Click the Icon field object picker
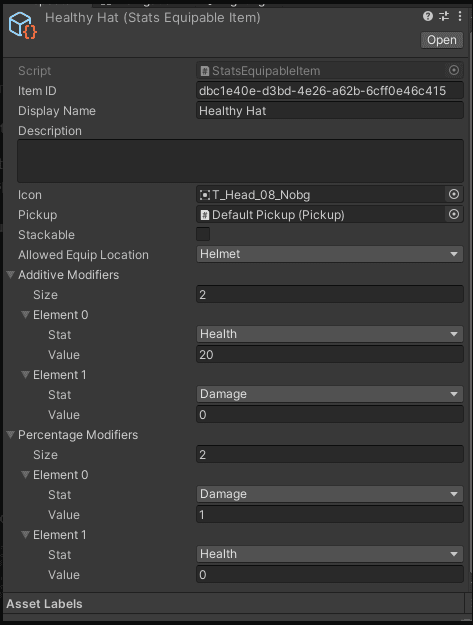This screenshot has width=473, height=625. tap(453, 195)
